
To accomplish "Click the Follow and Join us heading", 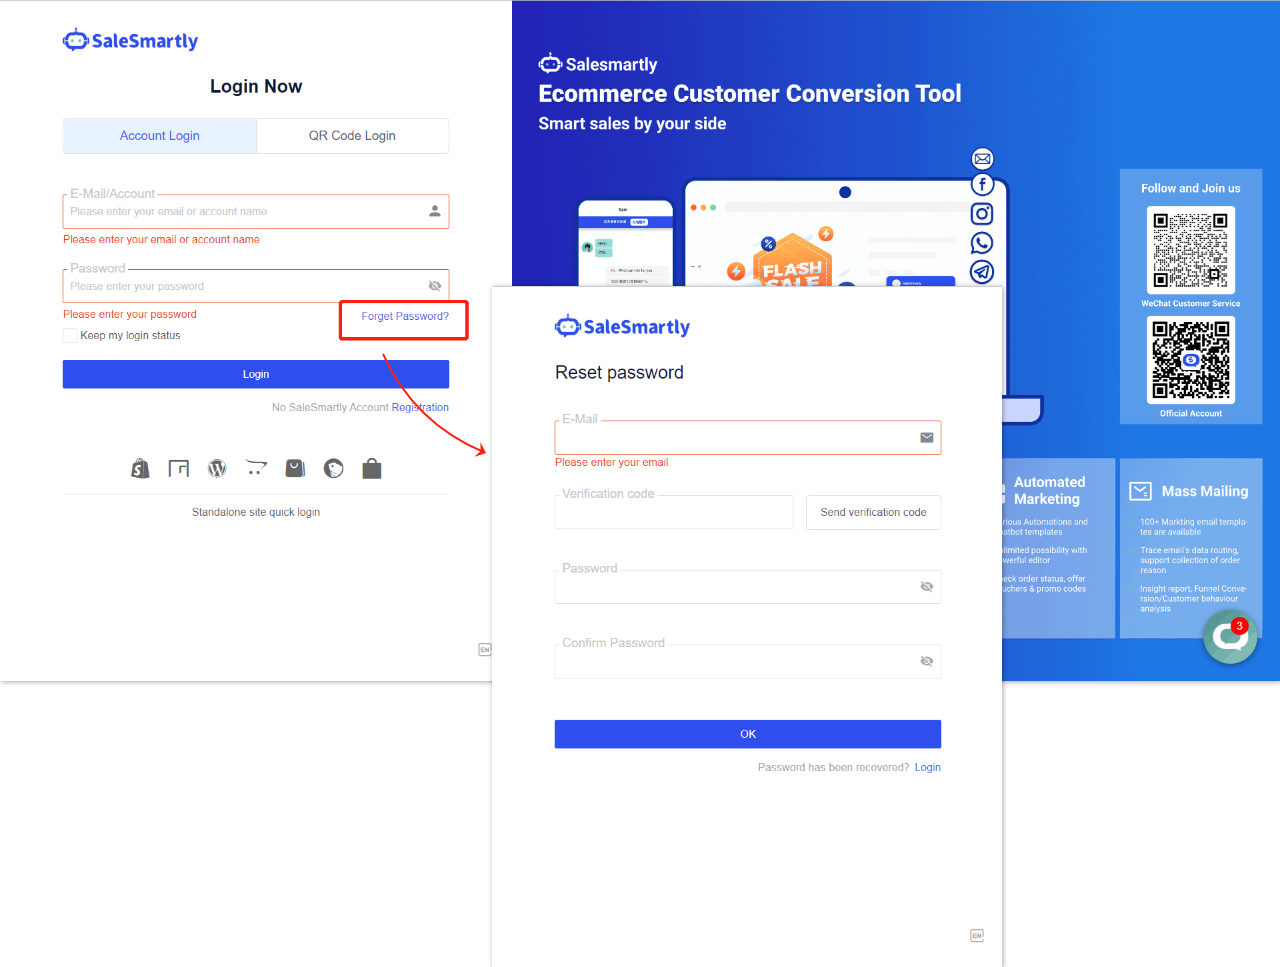I will (1191, 188).
